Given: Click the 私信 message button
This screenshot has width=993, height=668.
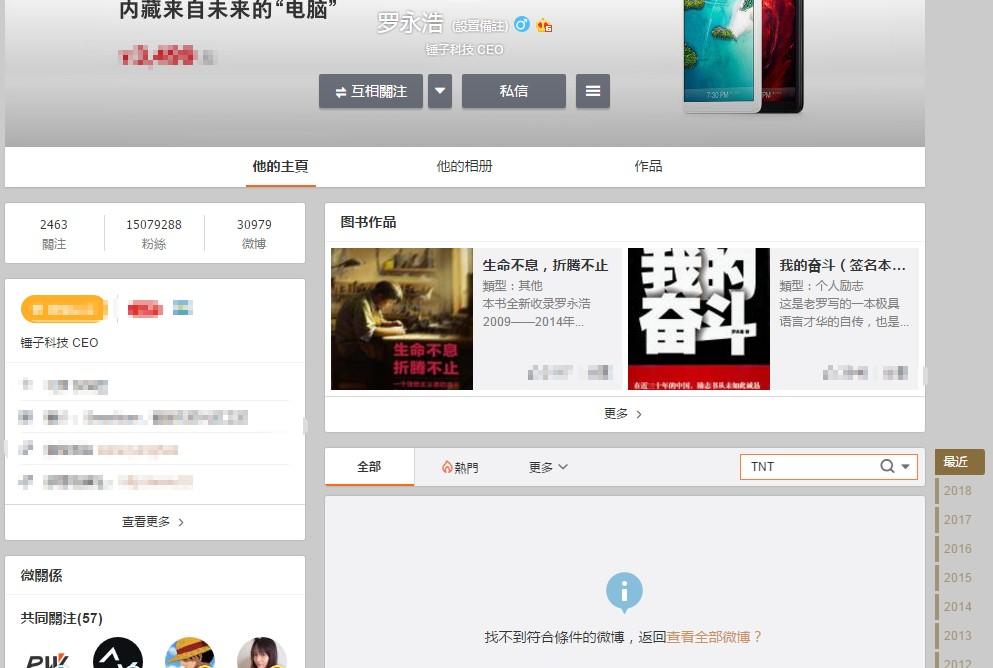Looking at the screenshot, I should point(513,91).
